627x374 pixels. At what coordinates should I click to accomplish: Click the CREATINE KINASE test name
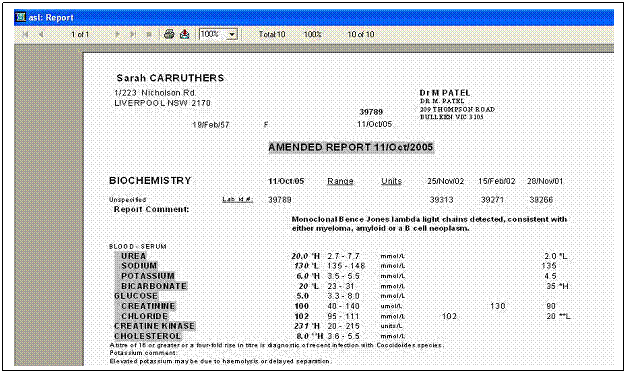pyautogui.click(x=154, y=326)
